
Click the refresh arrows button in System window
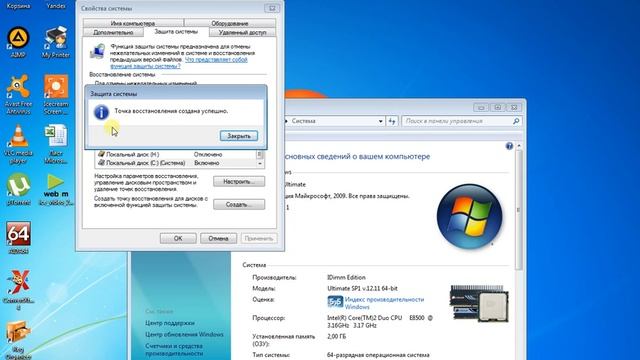(392, 121)
